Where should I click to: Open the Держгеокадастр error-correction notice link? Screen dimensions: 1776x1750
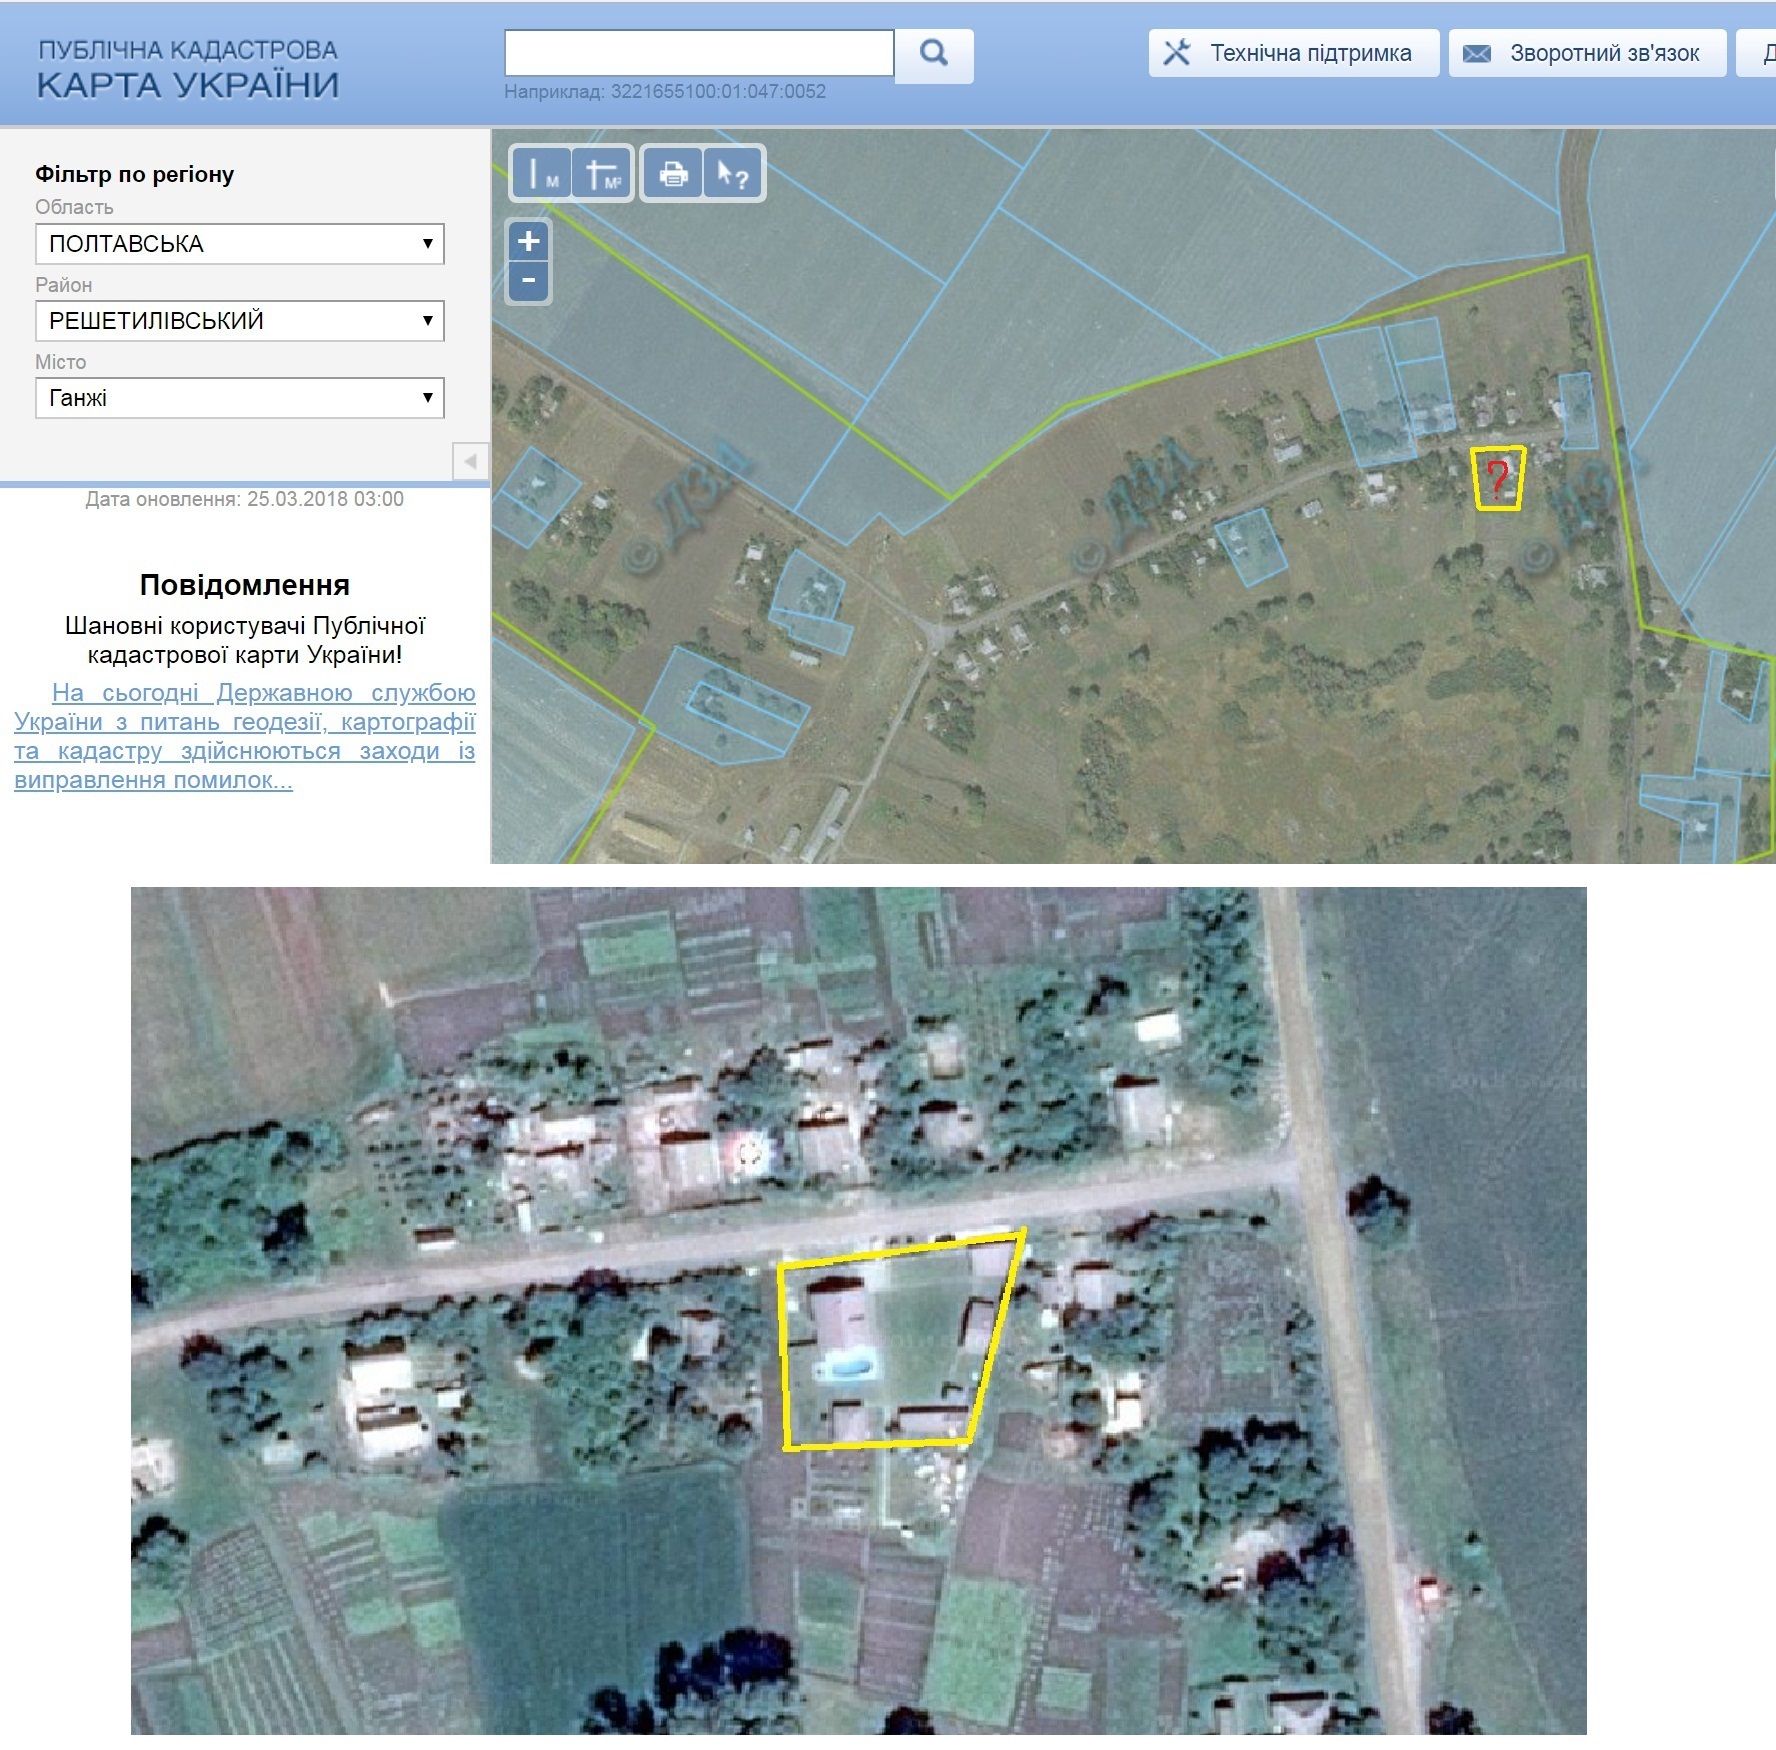[245, 736]
